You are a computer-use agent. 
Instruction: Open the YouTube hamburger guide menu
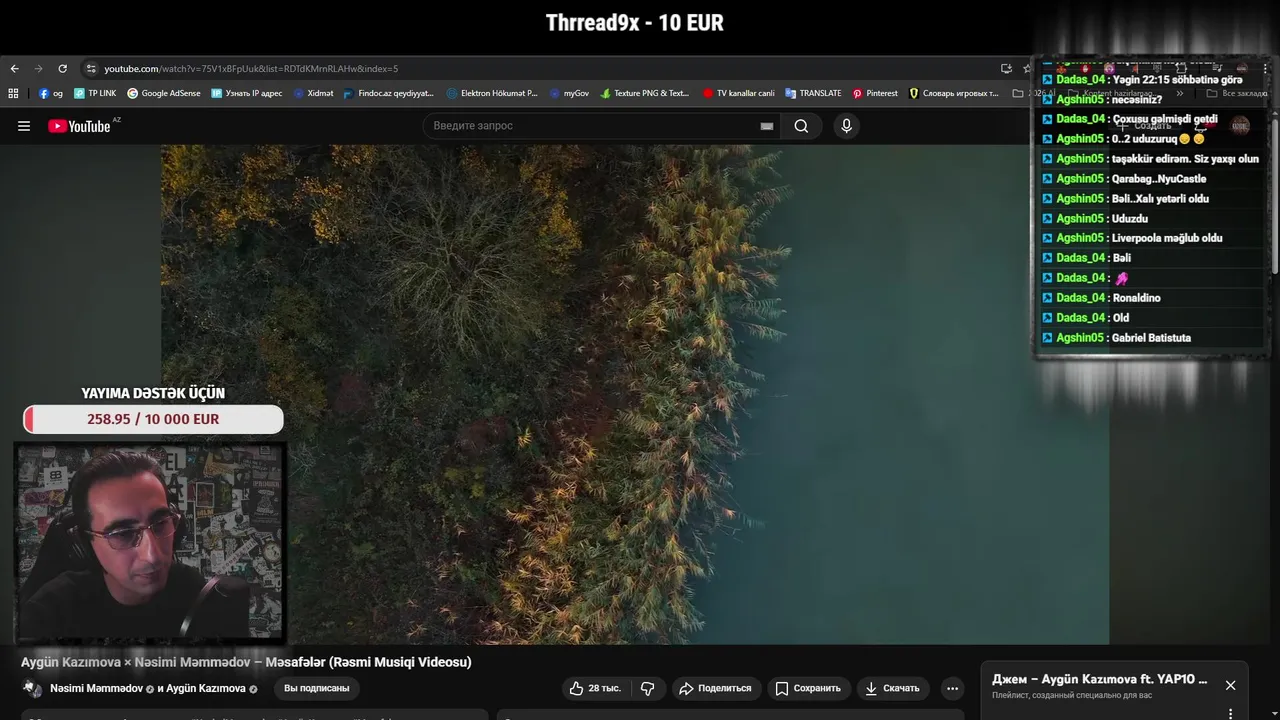(x=24, y=126)
